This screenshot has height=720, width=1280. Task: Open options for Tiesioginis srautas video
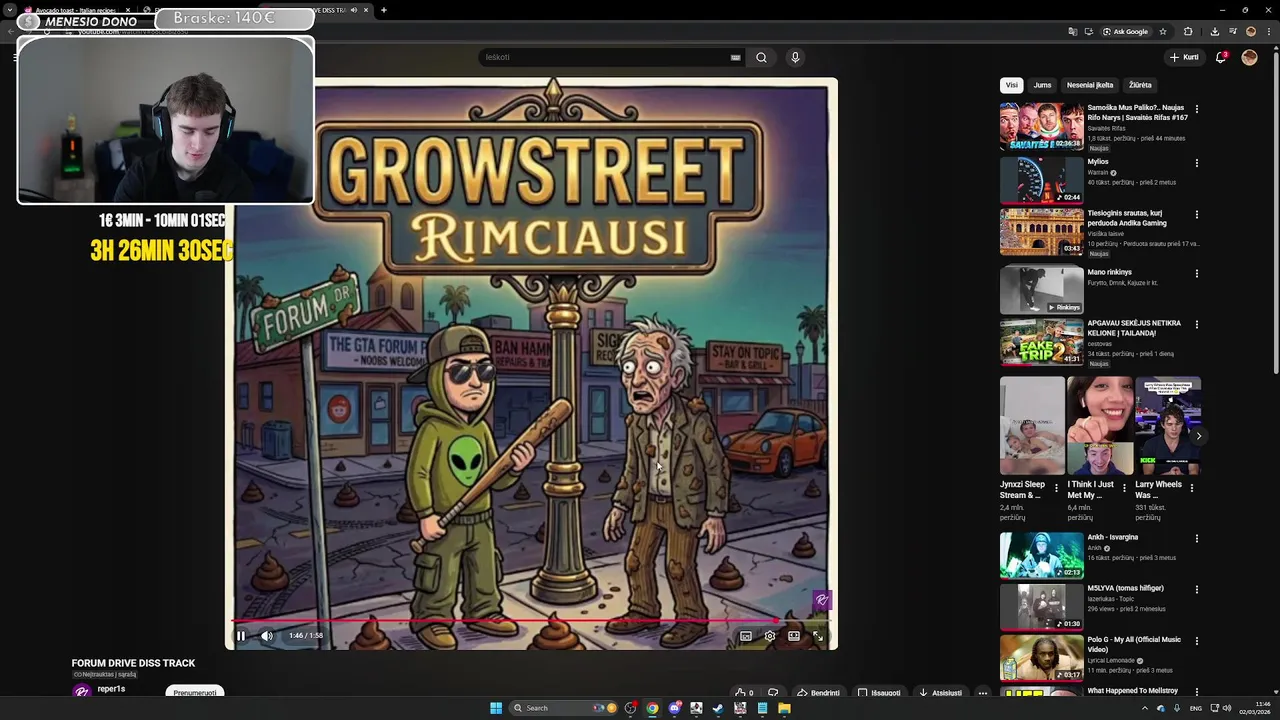1196,214
